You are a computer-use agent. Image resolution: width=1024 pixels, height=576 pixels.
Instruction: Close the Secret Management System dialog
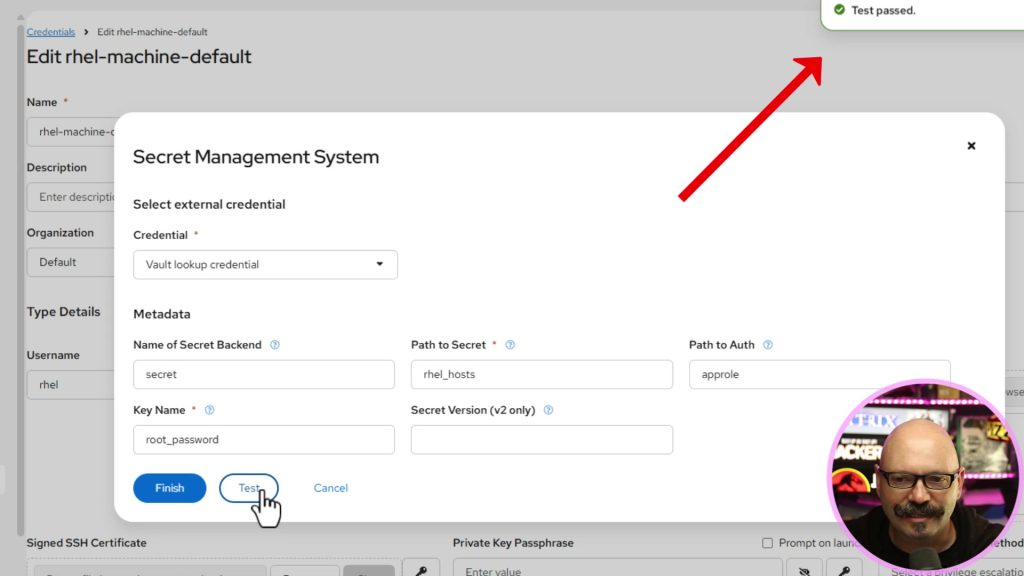pyautogui.click(x=971, y=146)
